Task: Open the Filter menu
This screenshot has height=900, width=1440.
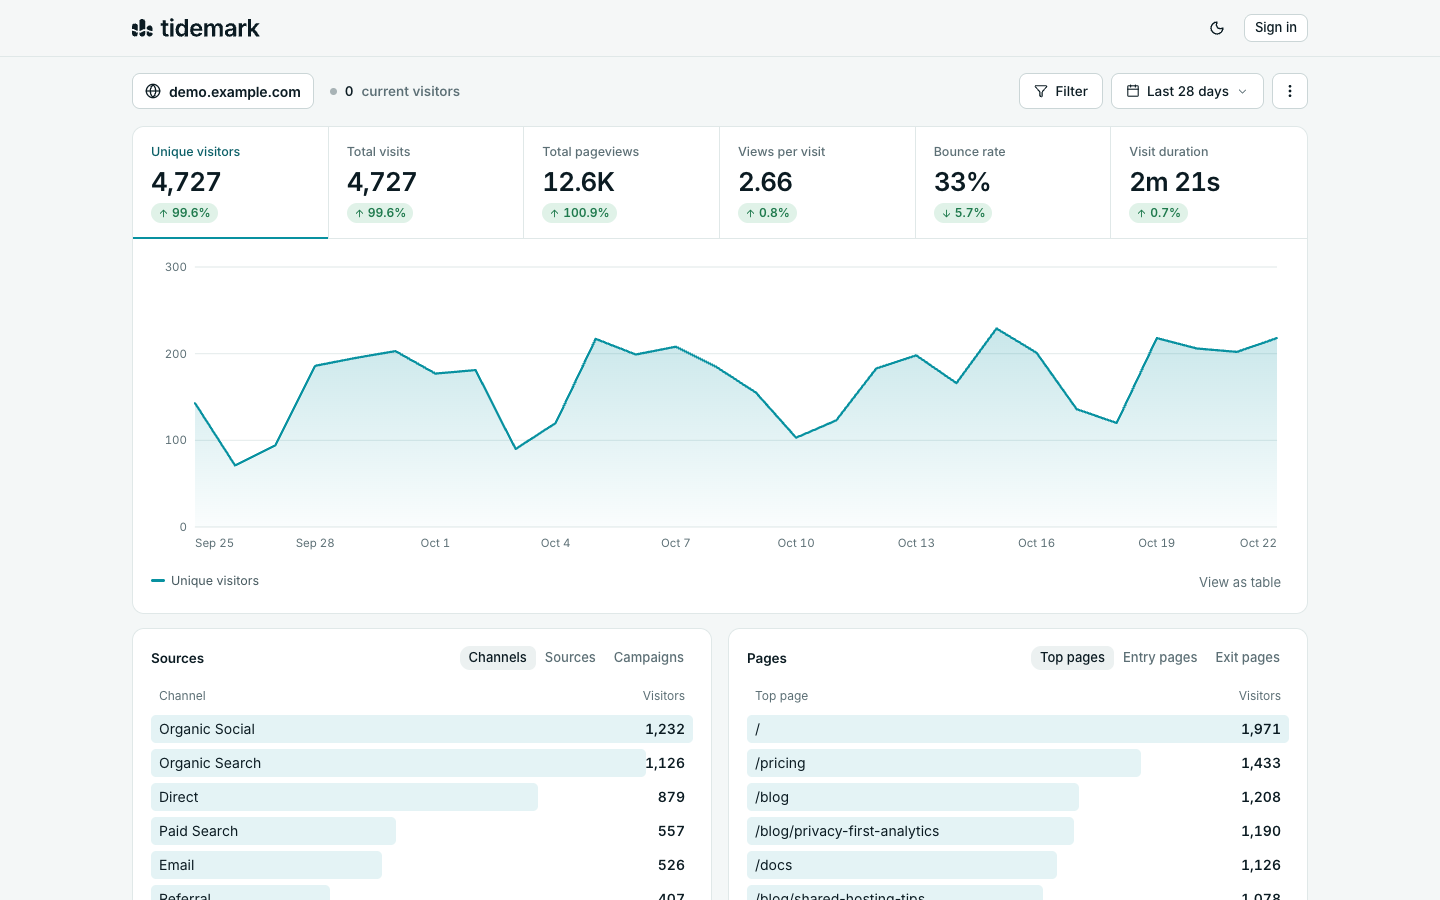Action: point(1060,91)
